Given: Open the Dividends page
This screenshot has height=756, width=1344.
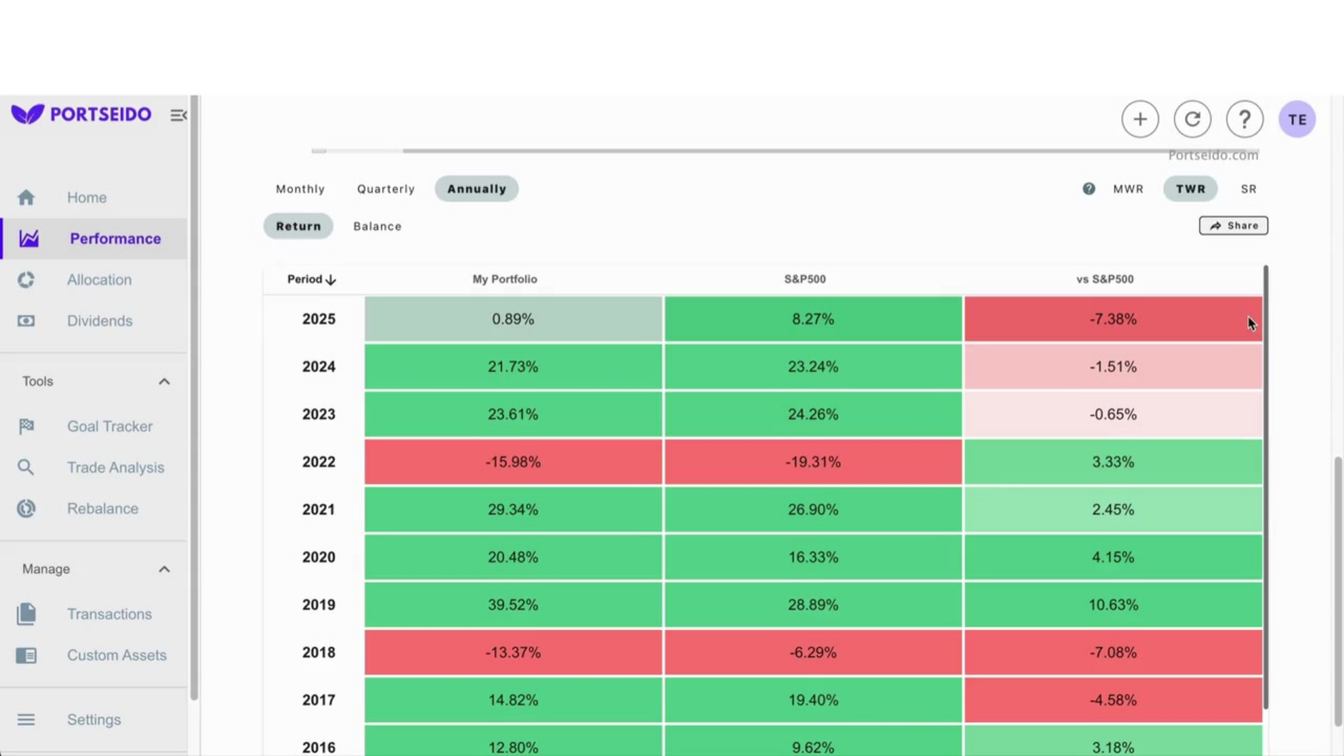Looking at the screenshot, I should point(99,320).
